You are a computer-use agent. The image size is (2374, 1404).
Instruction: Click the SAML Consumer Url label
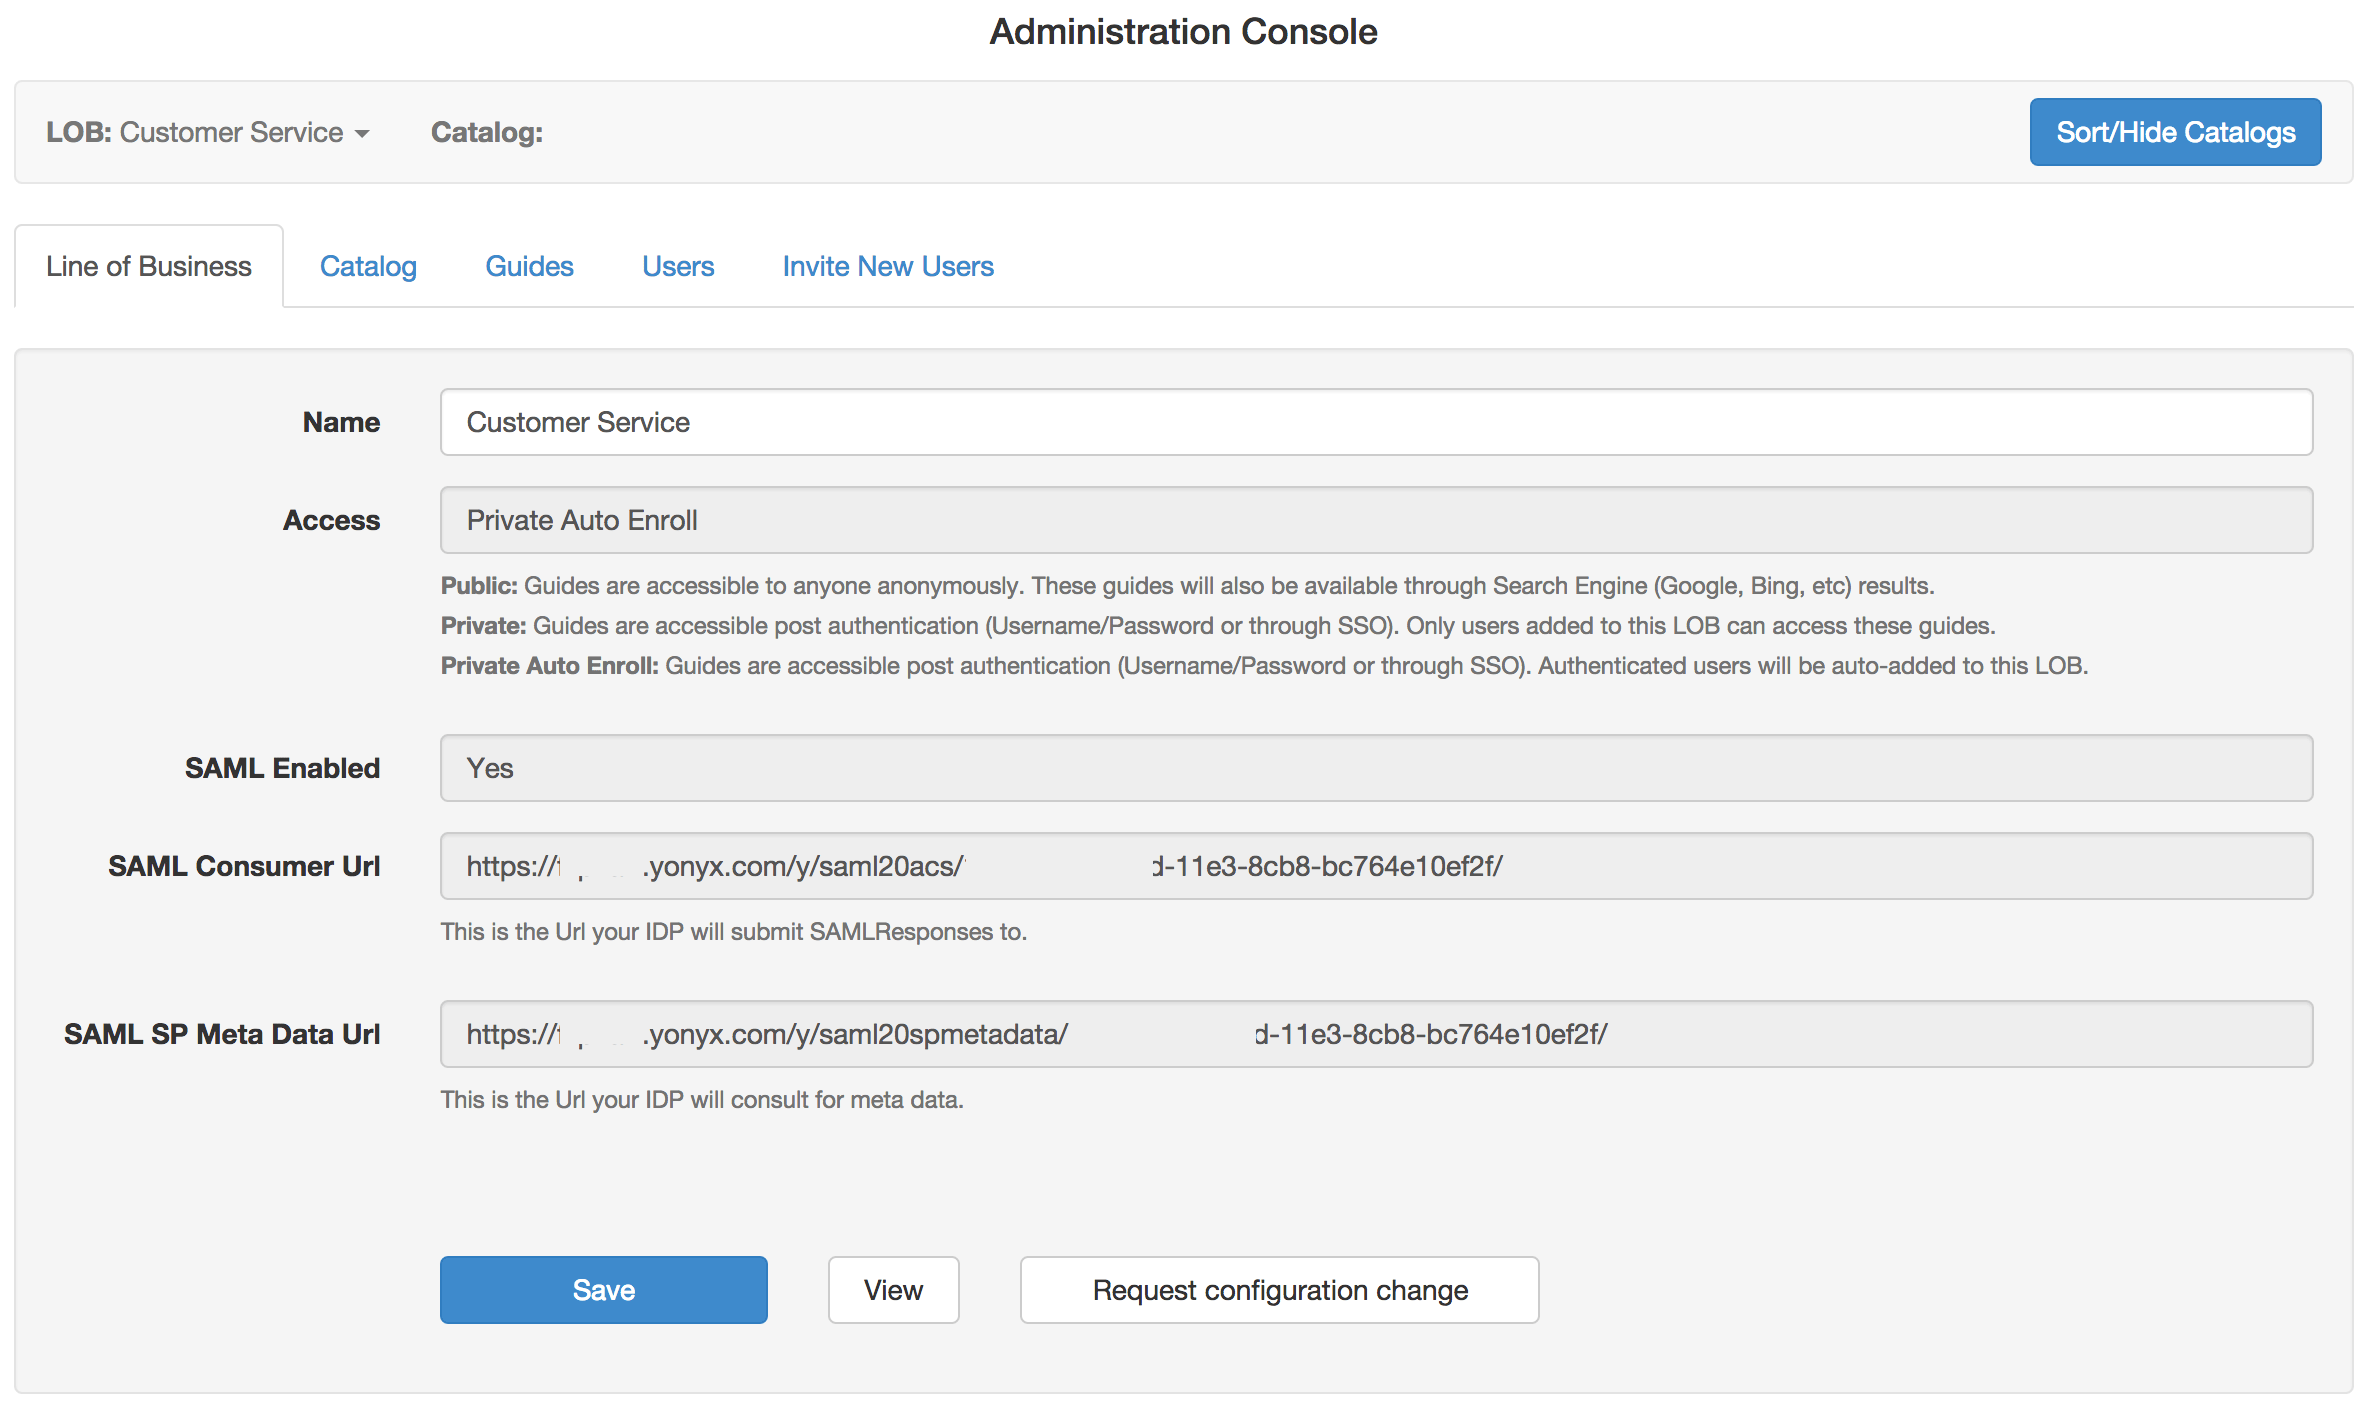pyautogui.click(x=244, y=866)
